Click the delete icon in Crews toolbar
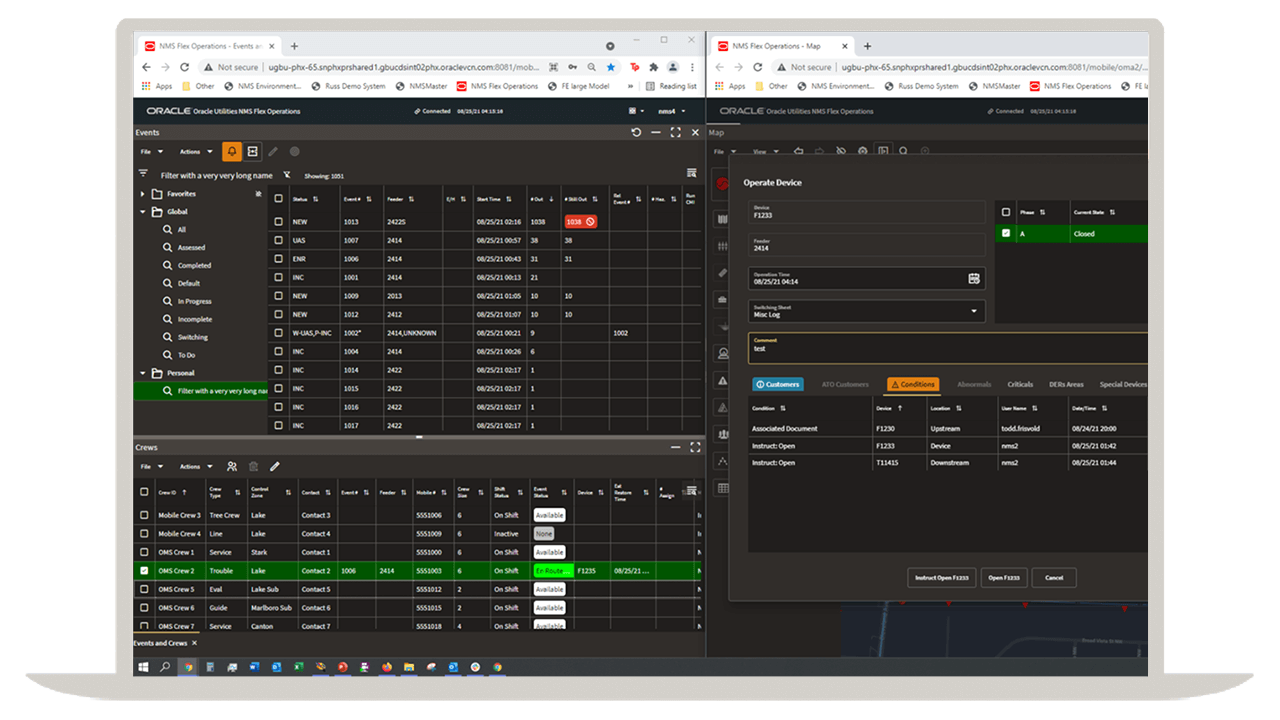1280x720 pixels. point(253,466)
